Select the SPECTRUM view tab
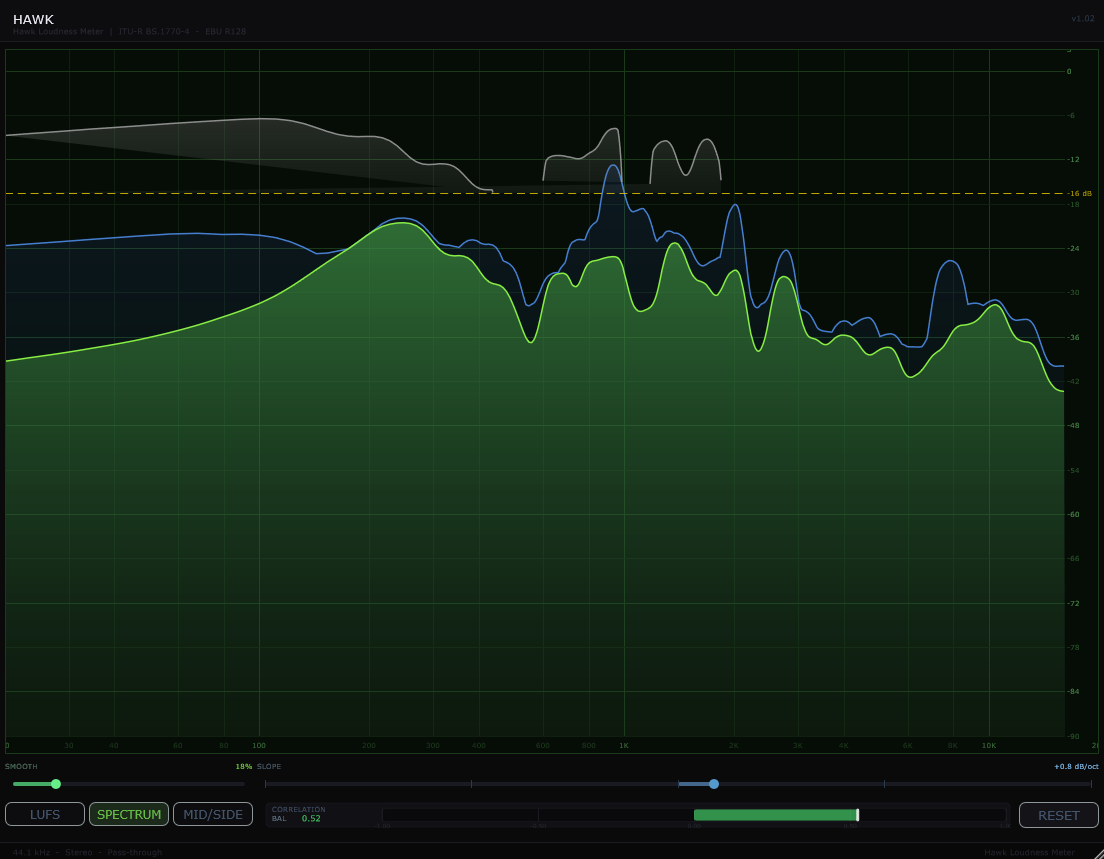The height and width of the screenshot is (859, 1104). (129, 814)
